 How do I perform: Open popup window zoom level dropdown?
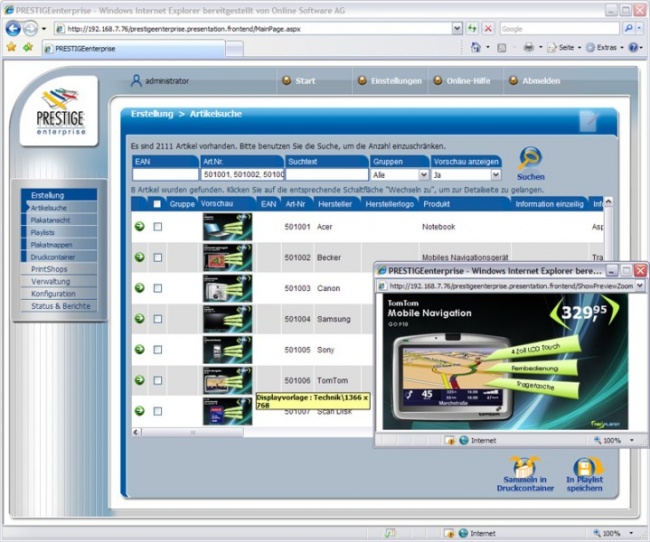click(x=632, y=440)
